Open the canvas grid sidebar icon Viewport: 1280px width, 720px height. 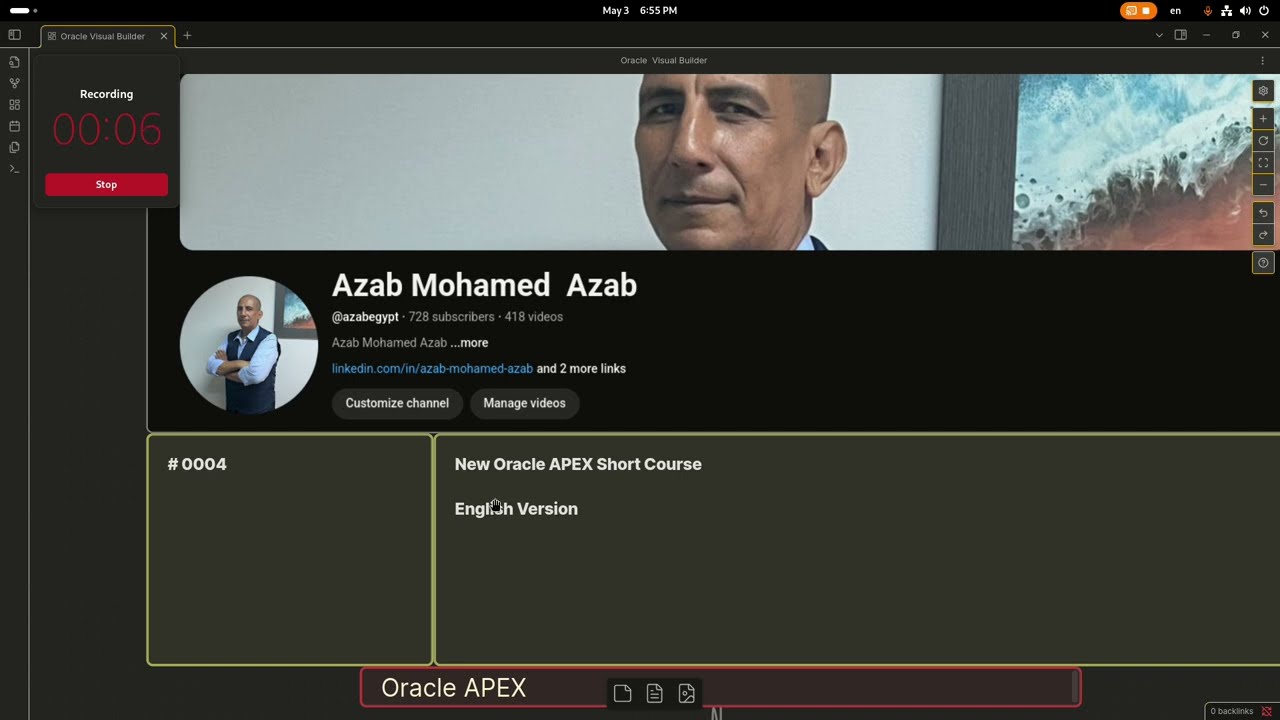(x=14, y=105)
